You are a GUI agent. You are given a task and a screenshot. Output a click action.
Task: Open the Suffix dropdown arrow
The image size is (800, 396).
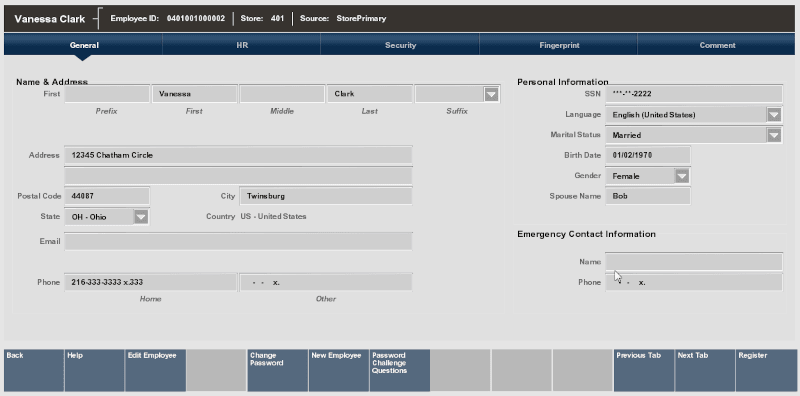[491, 94]
